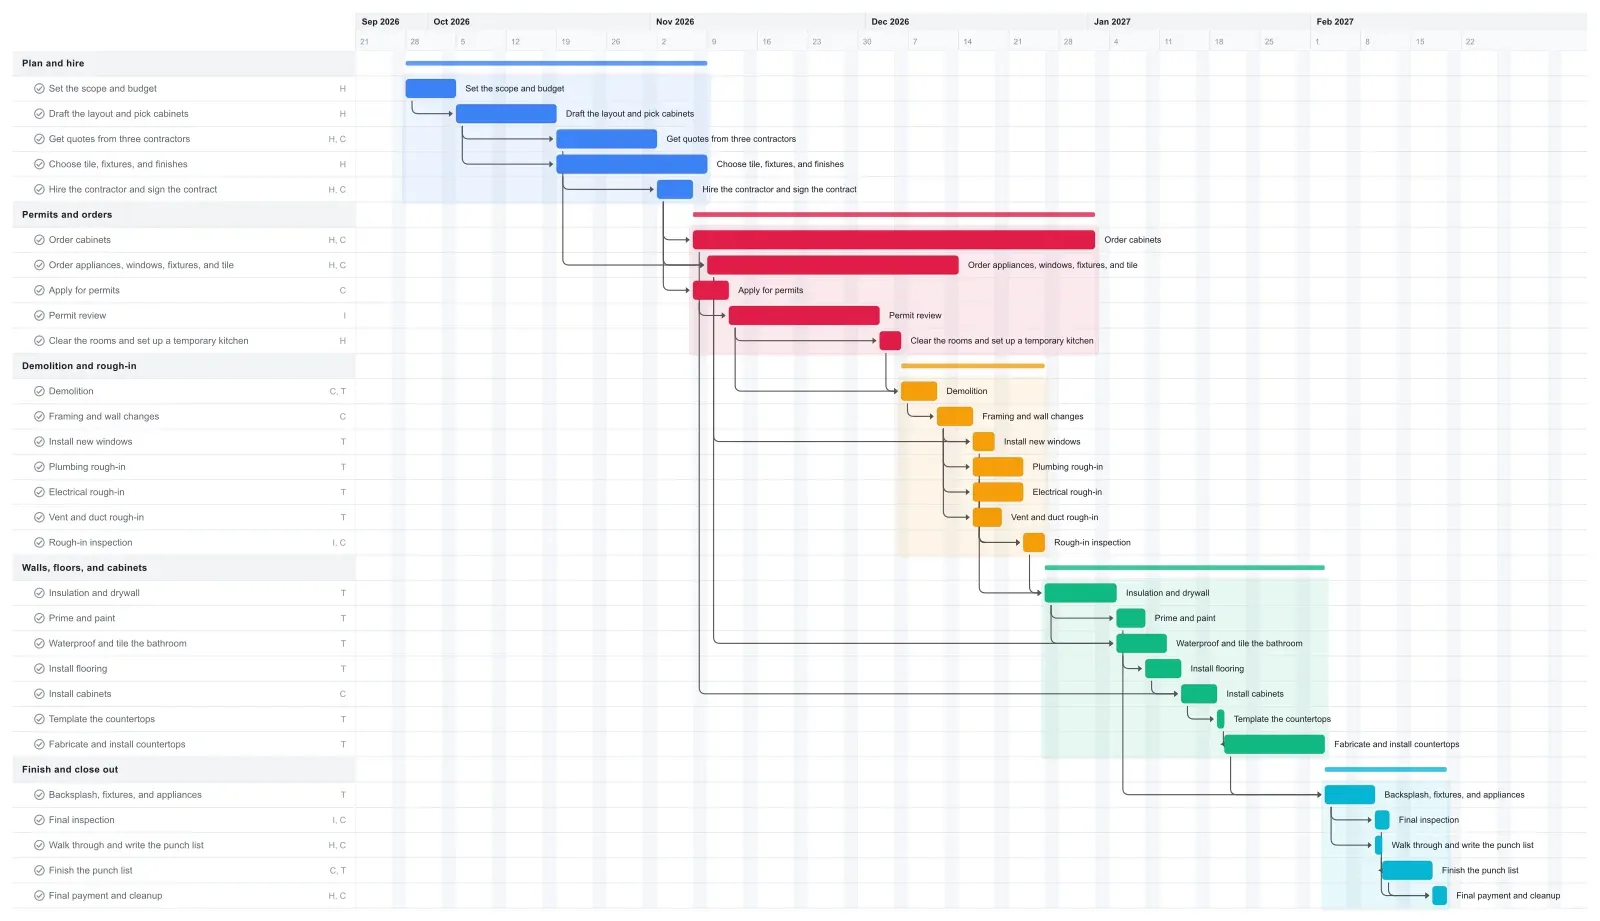
Task: Select the orange Demolition bar
Action: click(919, 391)
